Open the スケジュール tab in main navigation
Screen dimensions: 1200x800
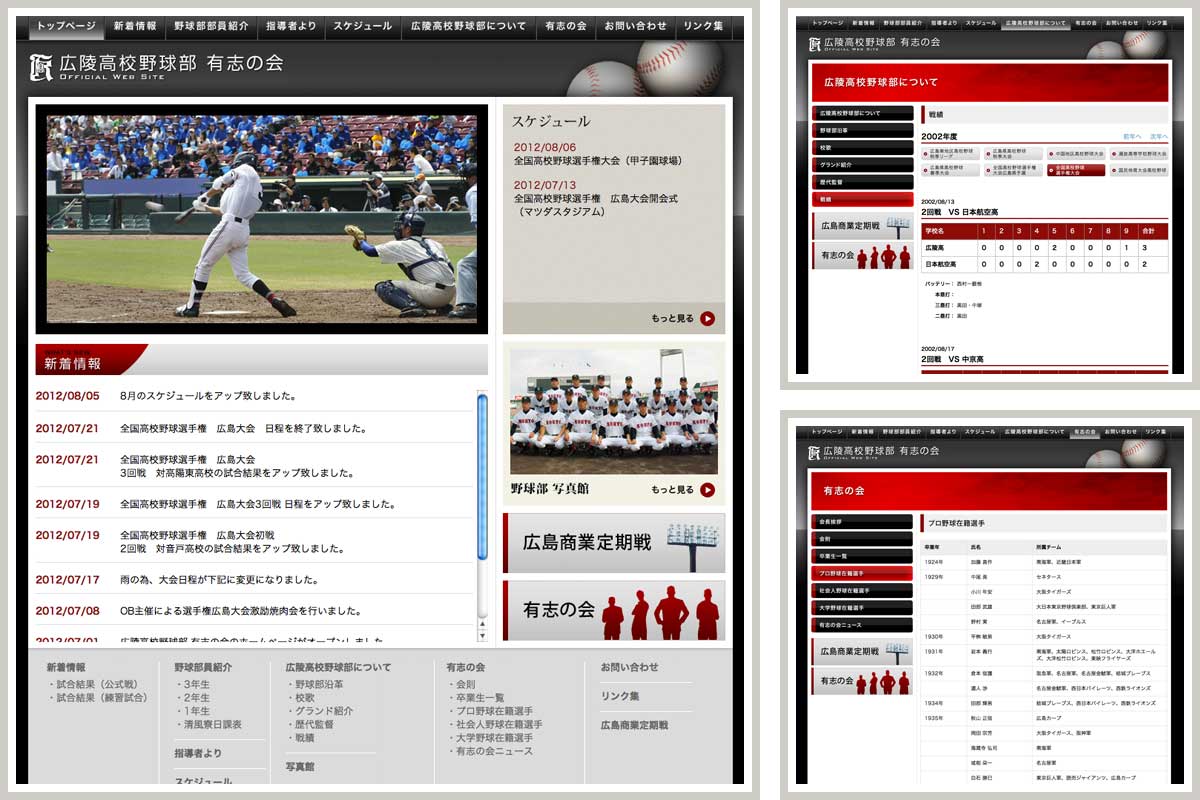(x=362, y=26)
